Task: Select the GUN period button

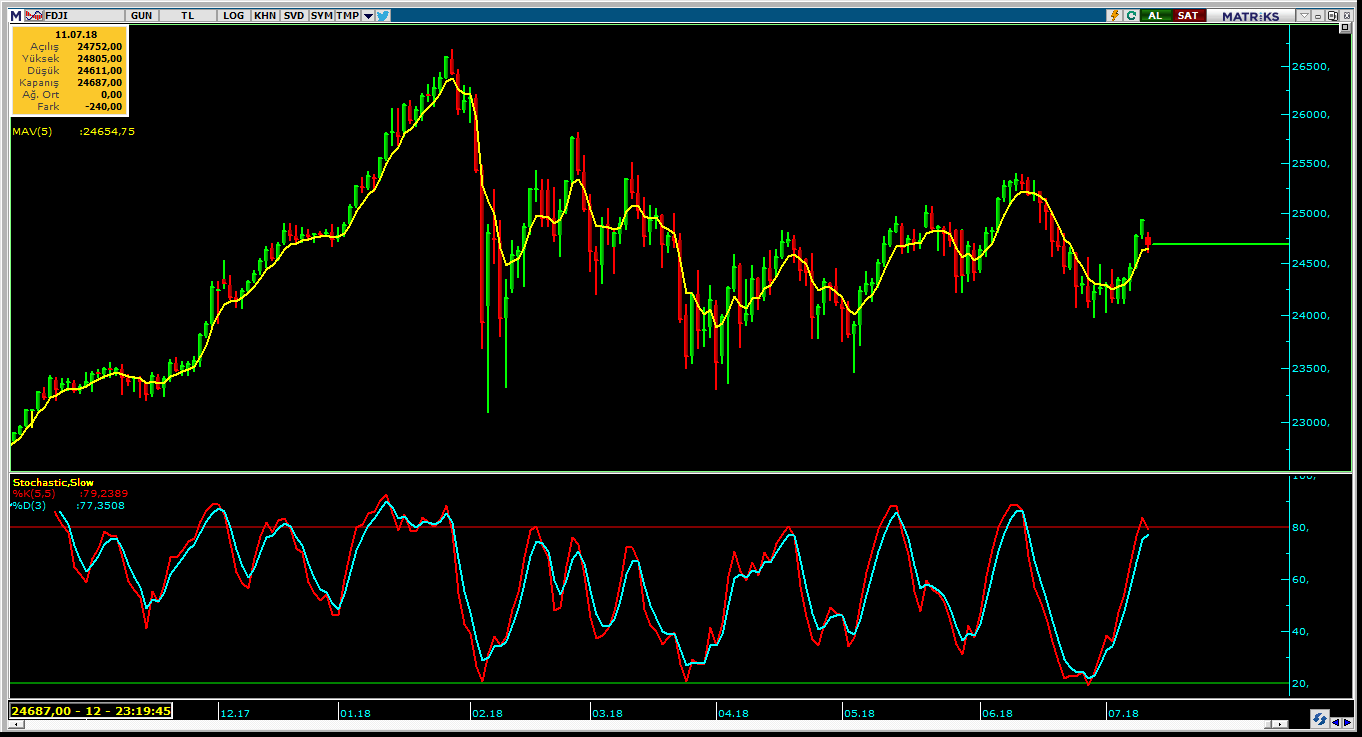Action: pos(142,15)
